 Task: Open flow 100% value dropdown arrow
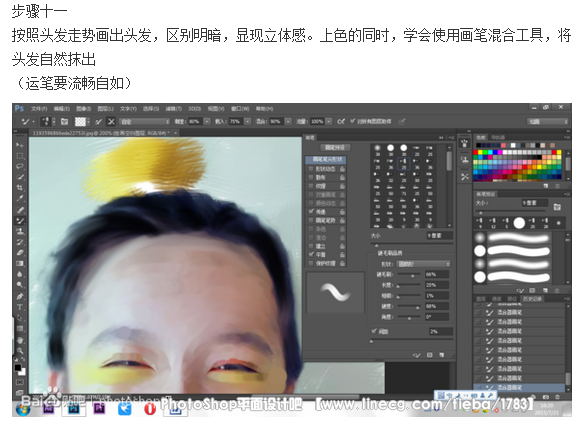click(x=328, y=121)
